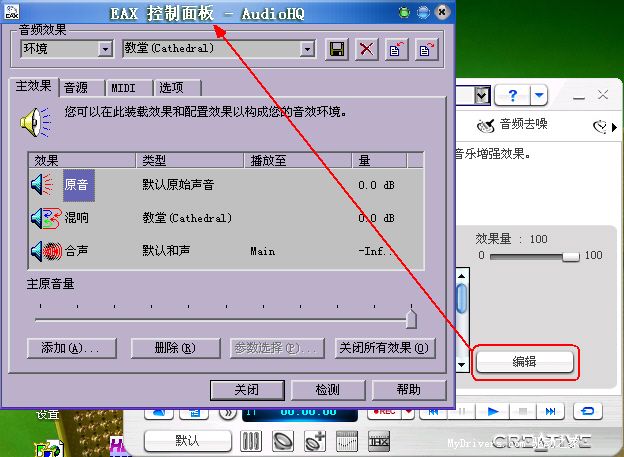This screenshot has width=624, height=457.
Task: Click the 音频去噪 audio cleanup icon
Action: [486, 126]
